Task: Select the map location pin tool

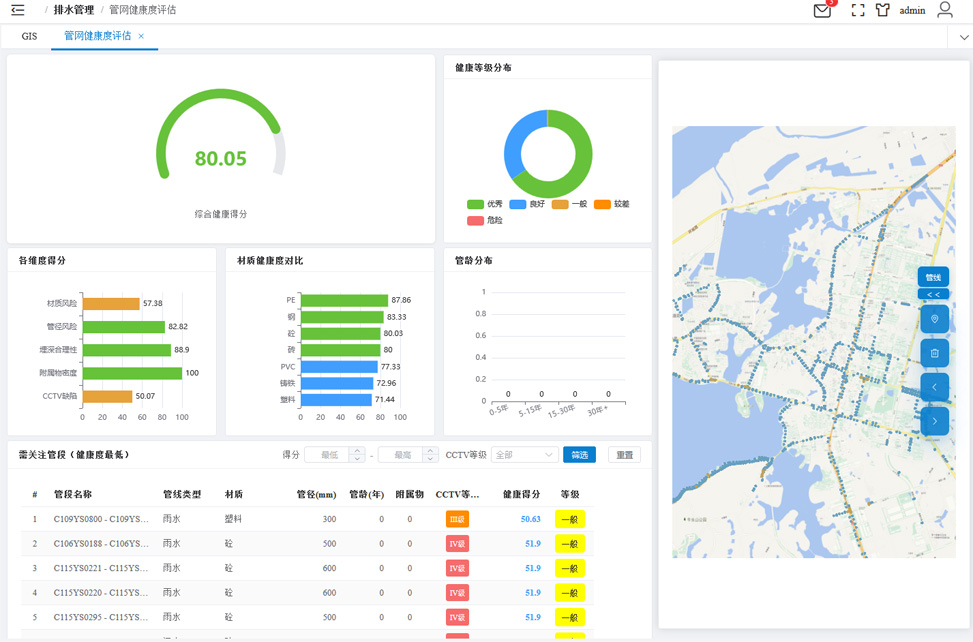Action: click(x=934, y=319)
